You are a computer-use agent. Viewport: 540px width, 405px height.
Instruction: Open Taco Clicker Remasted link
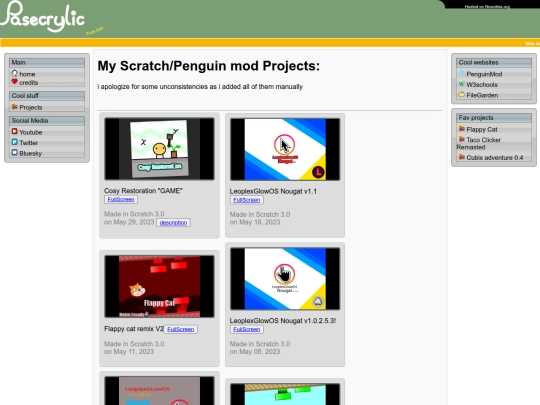[479, 143]
